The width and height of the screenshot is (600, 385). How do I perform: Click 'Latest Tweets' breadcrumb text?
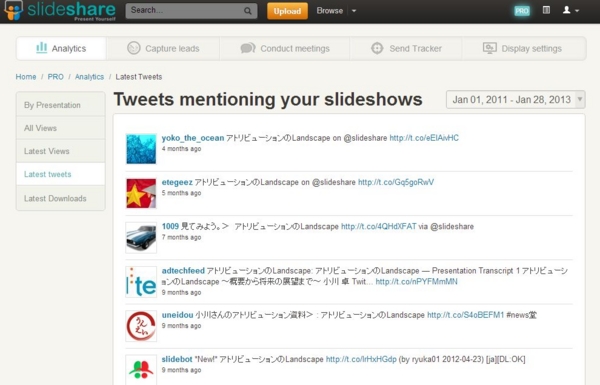pos(139,77)
